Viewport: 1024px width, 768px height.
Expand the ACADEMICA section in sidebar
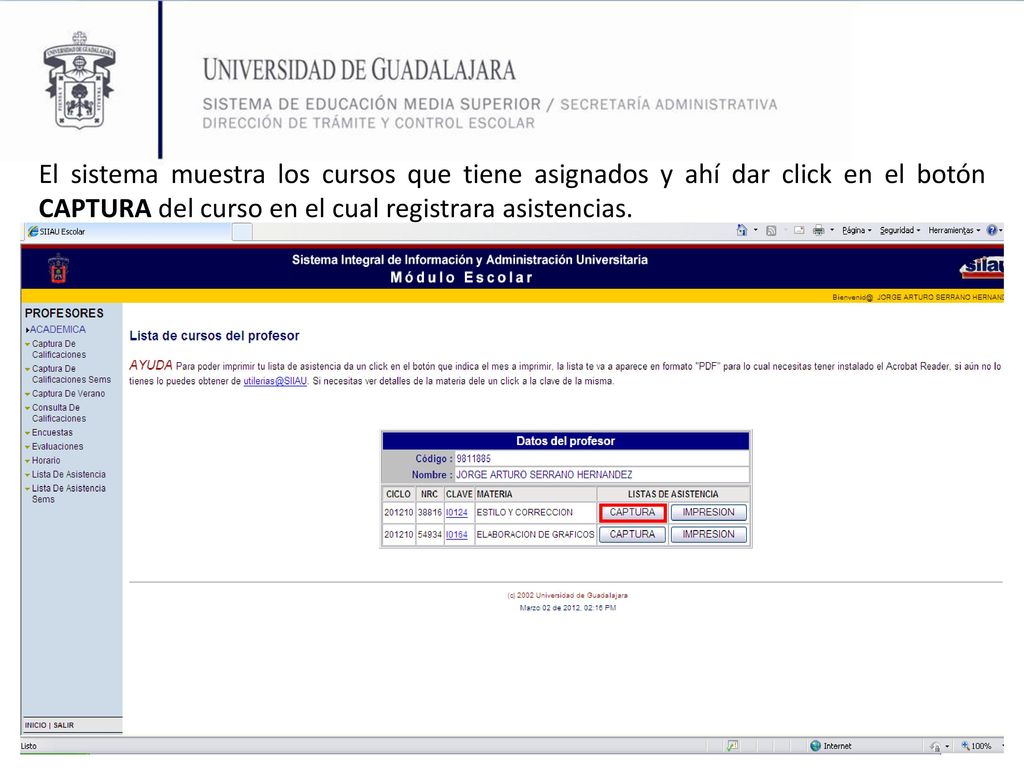(x=56, y=330)
